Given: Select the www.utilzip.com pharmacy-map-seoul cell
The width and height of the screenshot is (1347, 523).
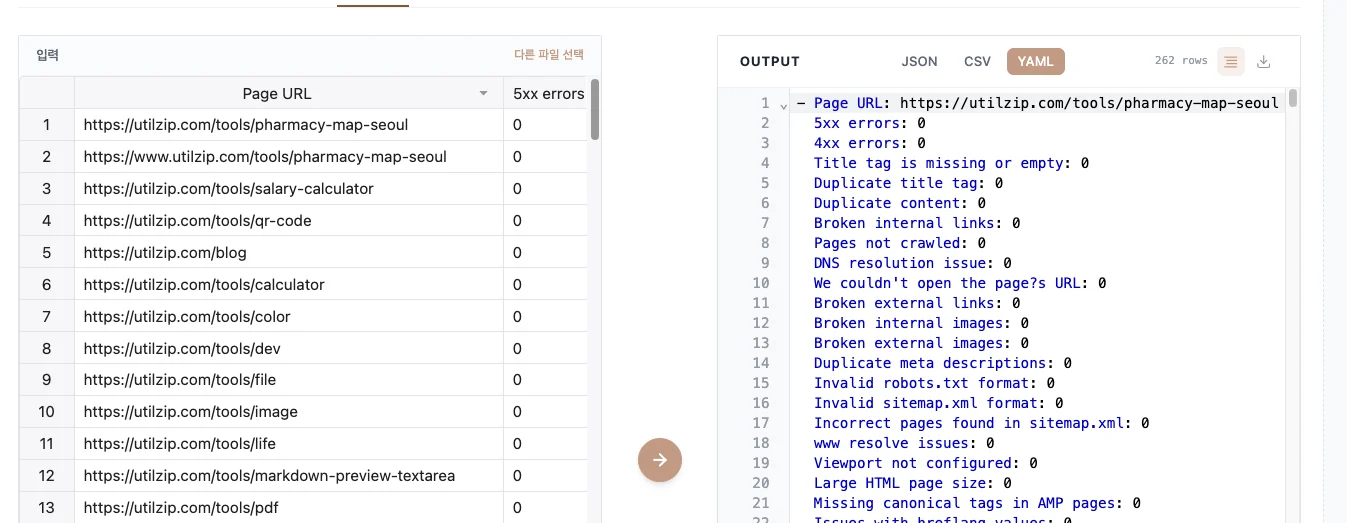Looking at the screenshot, I should [x=288, y=157].
